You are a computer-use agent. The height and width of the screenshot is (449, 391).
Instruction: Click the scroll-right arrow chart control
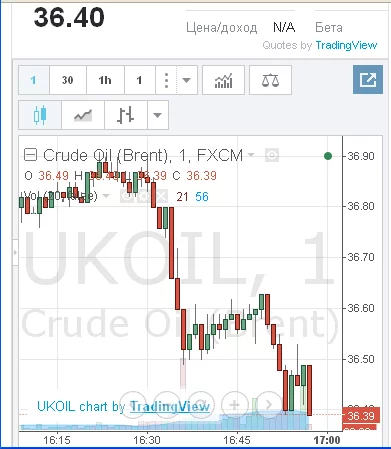269,405
